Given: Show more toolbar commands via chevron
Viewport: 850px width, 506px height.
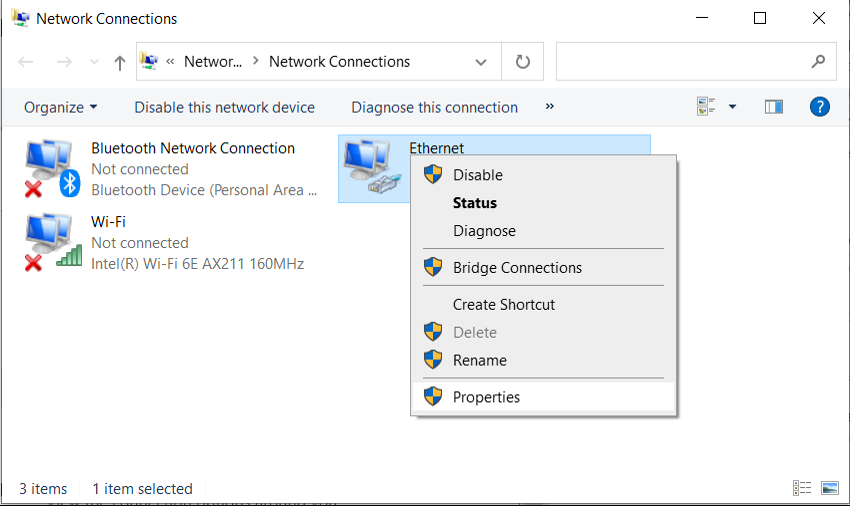Looking at the screenshot, I should 549,107.
